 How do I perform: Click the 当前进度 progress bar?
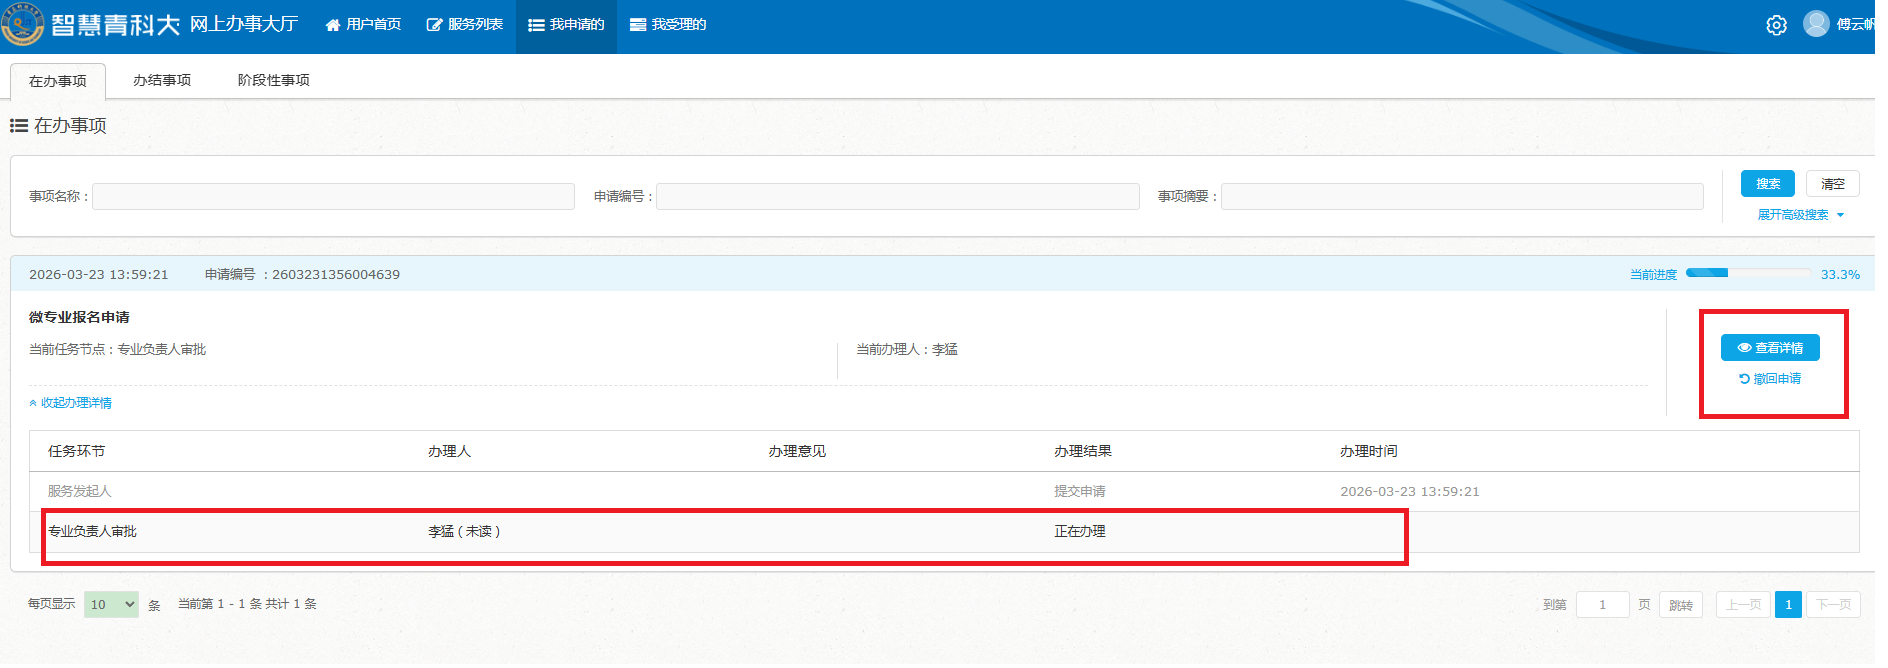[1747, 274]
